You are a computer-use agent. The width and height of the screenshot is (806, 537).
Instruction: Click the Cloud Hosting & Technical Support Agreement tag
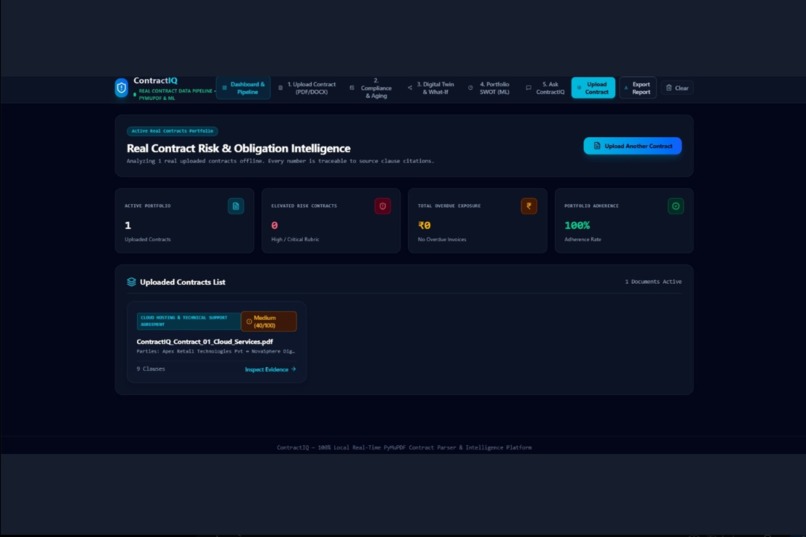click(188, 321)
